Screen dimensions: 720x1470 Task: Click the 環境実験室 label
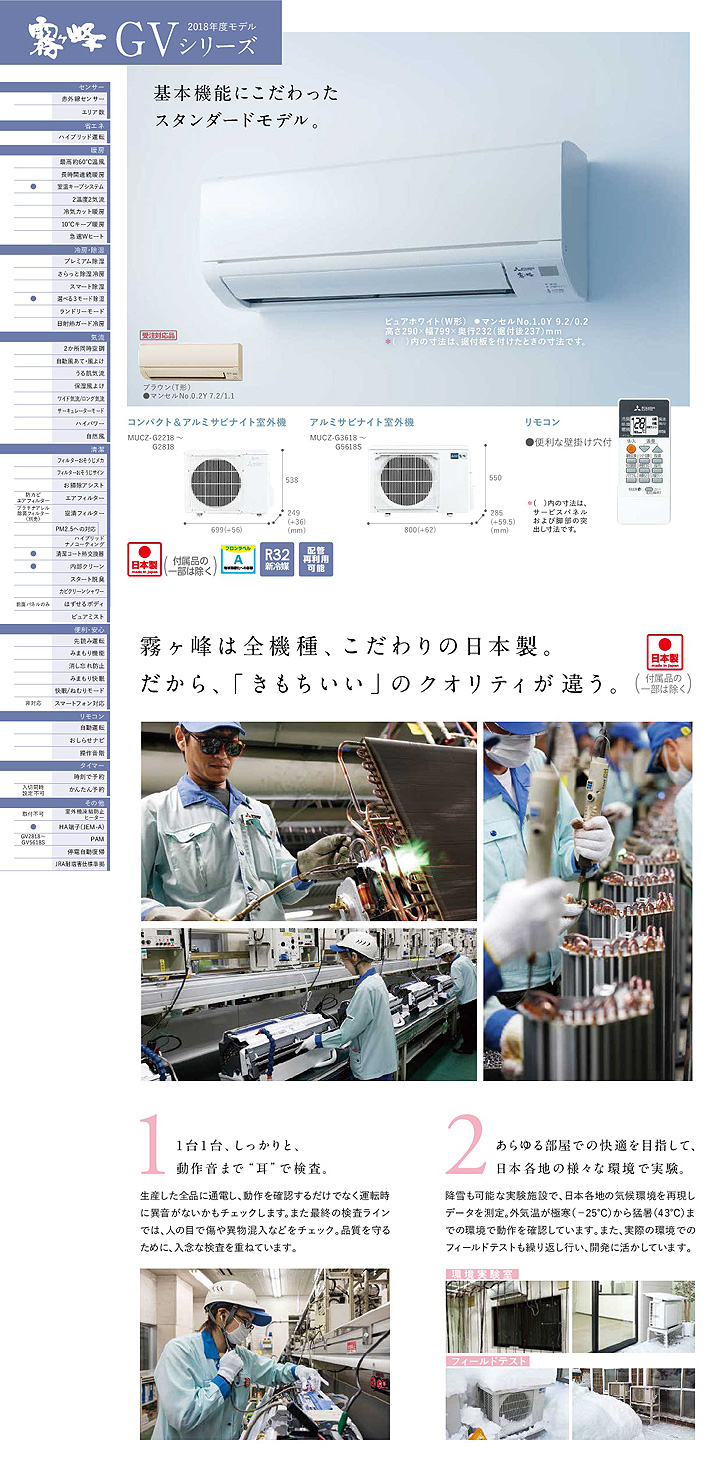coord(482,1274)
